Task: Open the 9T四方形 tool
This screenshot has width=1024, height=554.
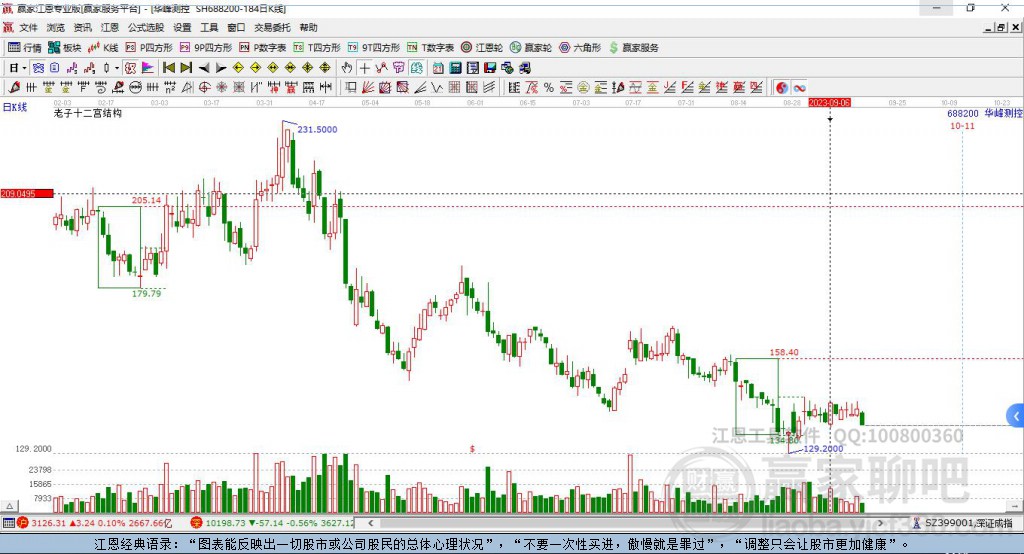Action: (x=374, y=48)
